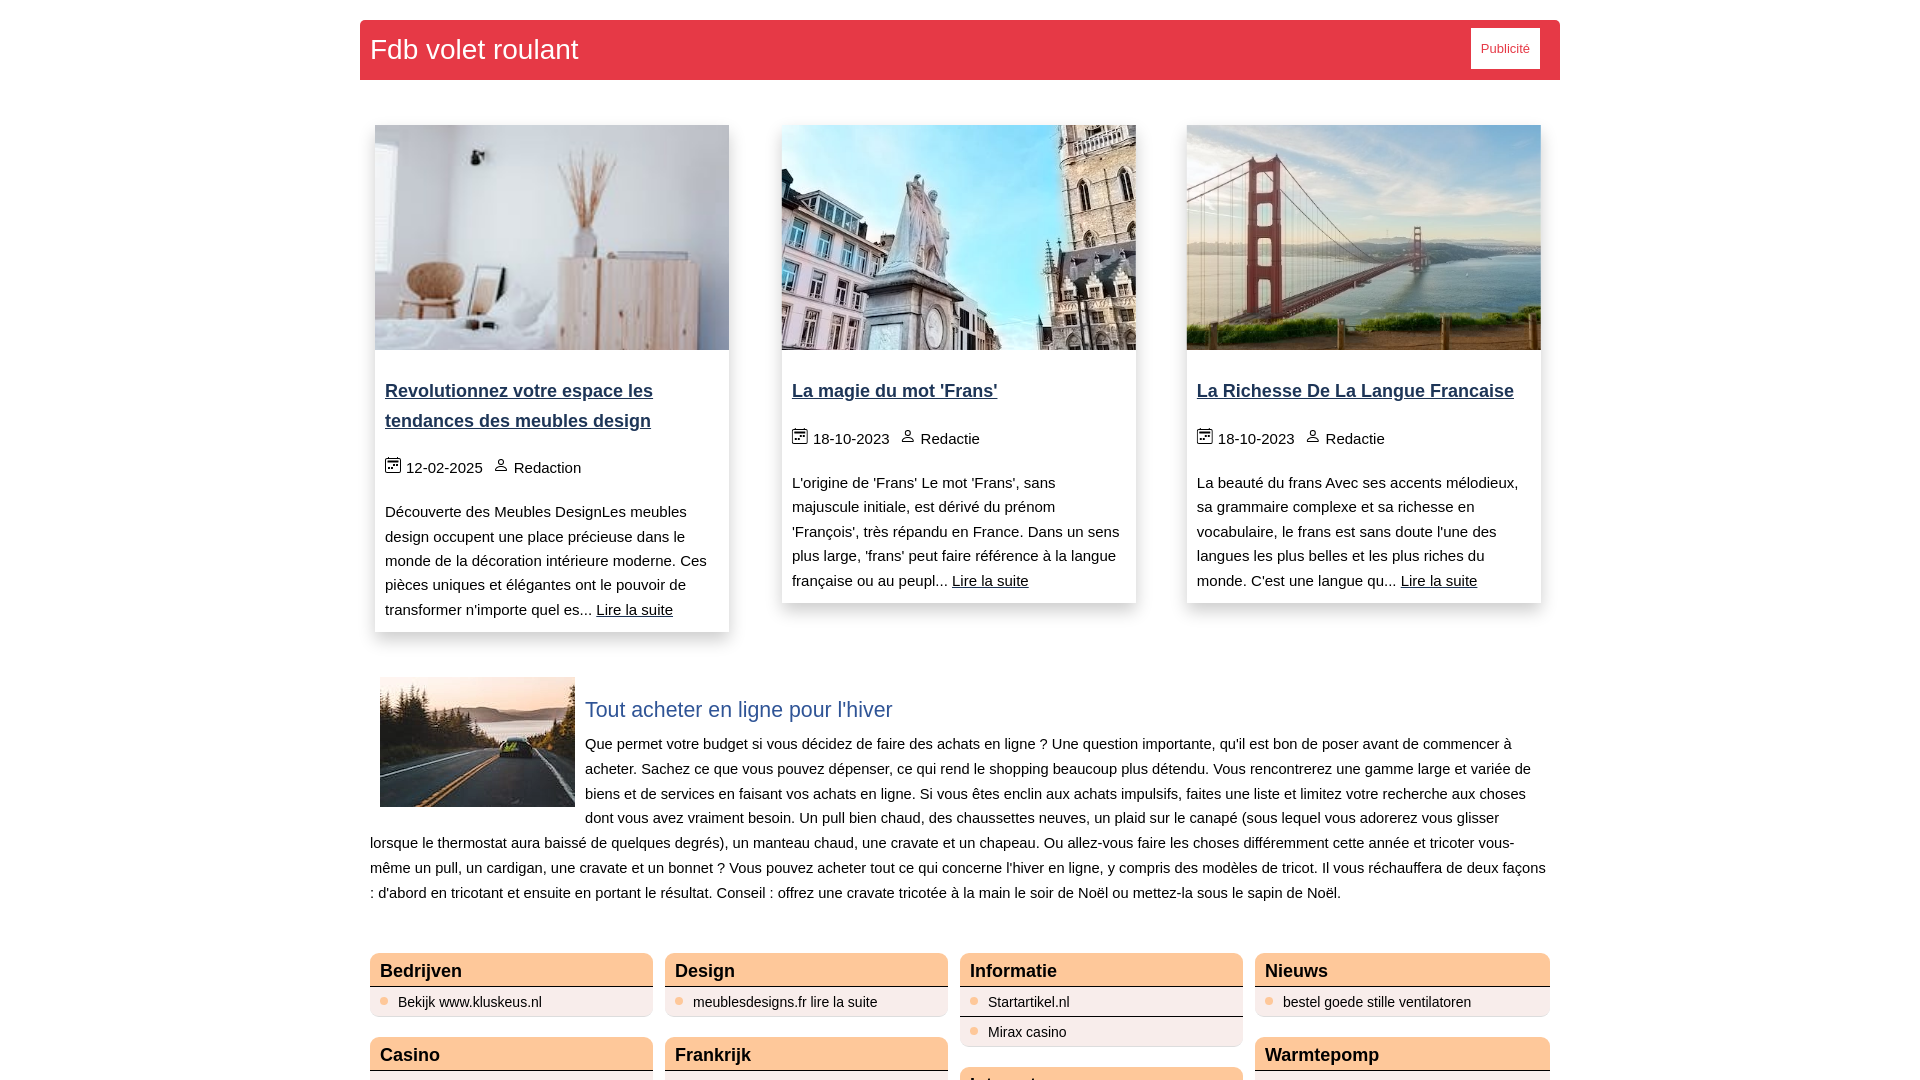The width and height of the screenshot is (1920, 1080).
Task: Click Lire la suite under meubles design
Action: tap(634, 610)
